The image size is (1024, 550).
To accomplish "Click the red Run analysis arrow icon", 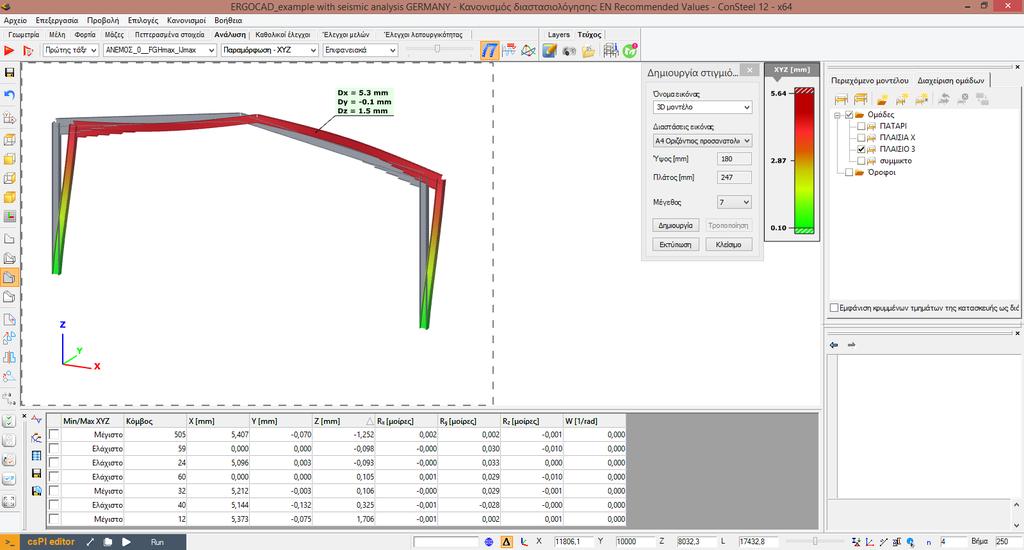I will coord(9,50).
